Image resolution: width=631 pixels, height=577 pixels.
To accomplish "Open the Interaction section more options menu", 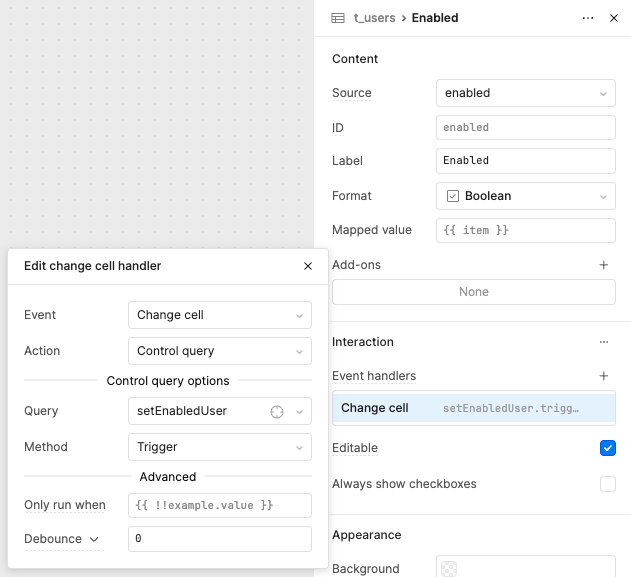I will coord(604,342).
